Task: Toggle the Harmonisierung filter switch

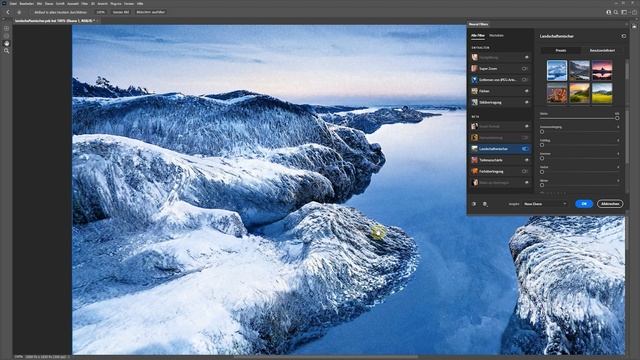Action: coord(525,138)
